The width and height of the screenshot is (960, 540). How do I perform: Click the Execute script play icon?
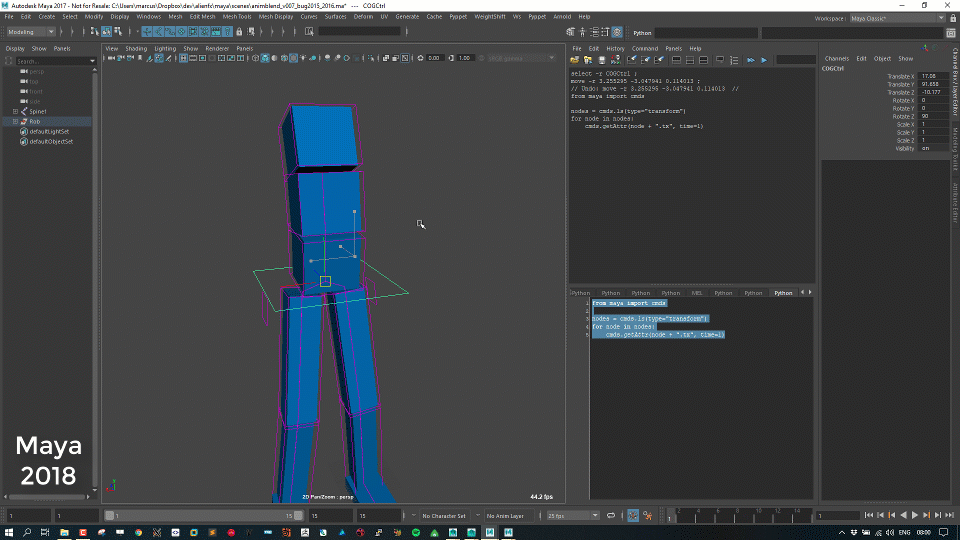[x=763, y=60]
